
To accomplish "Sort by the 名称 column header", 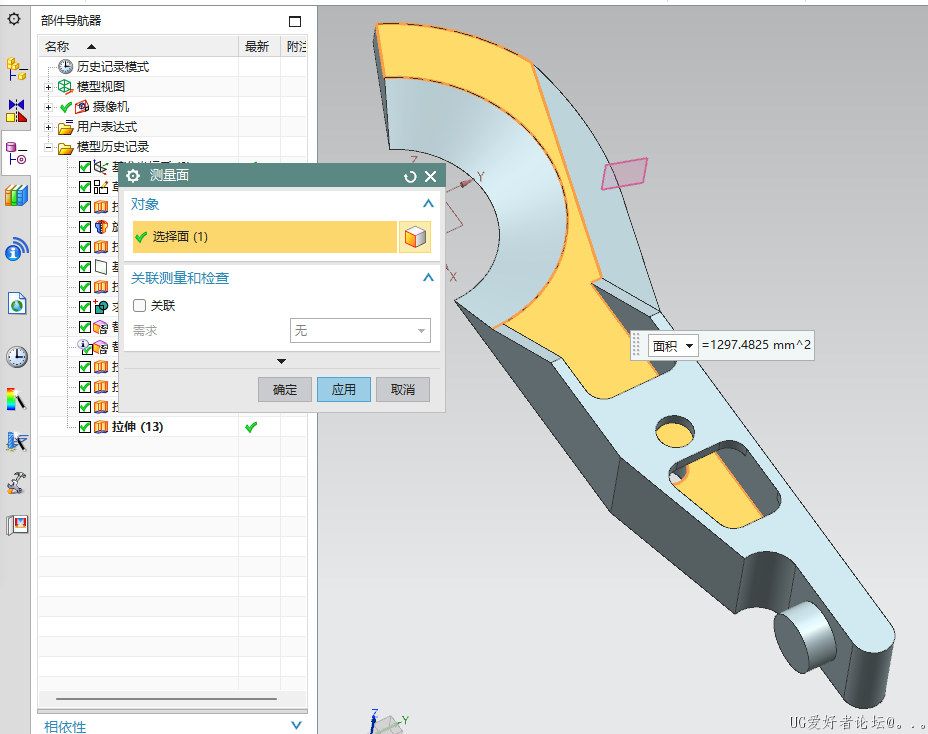I will click(70, 46).
